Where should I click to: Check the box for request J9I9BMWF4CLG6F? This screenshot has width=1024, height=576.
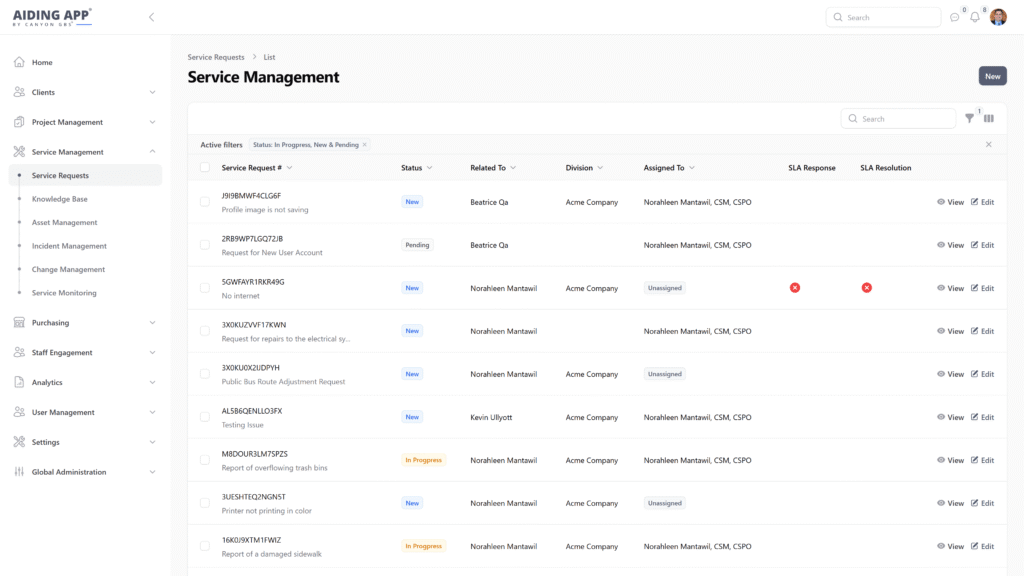205,202
